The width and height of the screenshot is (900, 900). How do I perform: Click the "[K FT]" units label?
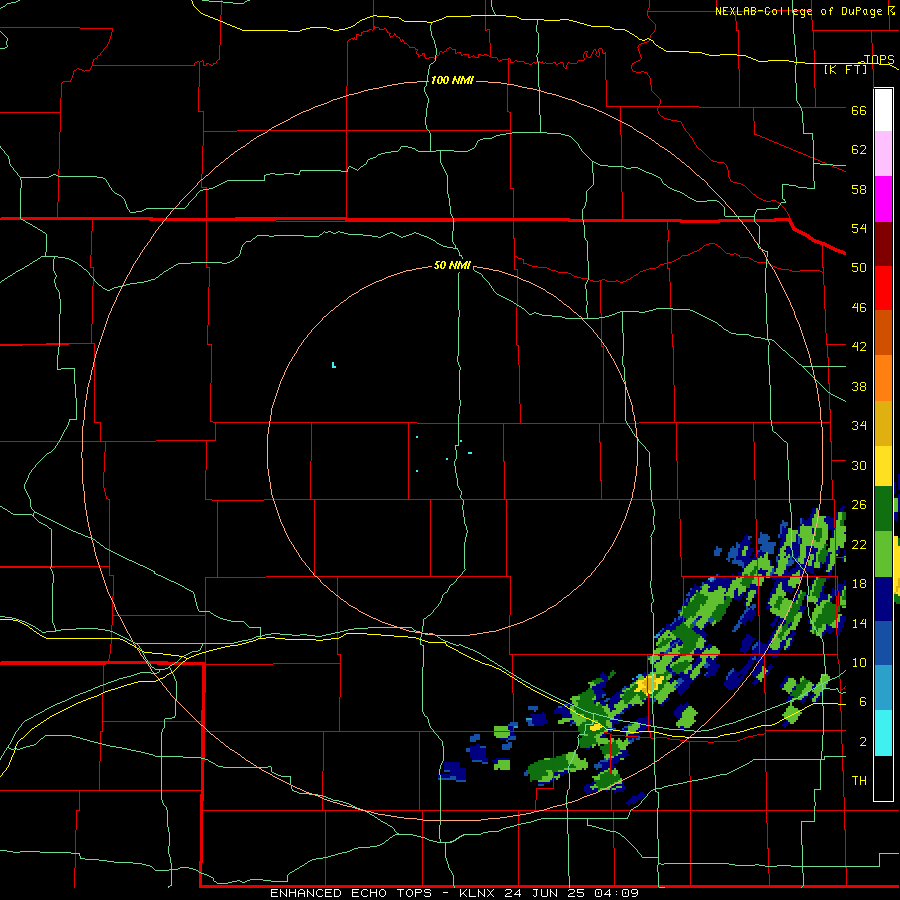[x=845, y=70]
